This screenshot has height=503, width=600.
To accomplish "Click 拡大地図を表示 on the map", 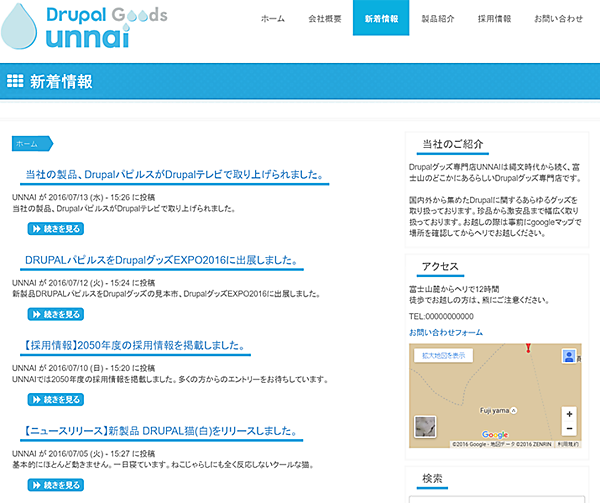I will pyautogui.click(x=443, y=355).
